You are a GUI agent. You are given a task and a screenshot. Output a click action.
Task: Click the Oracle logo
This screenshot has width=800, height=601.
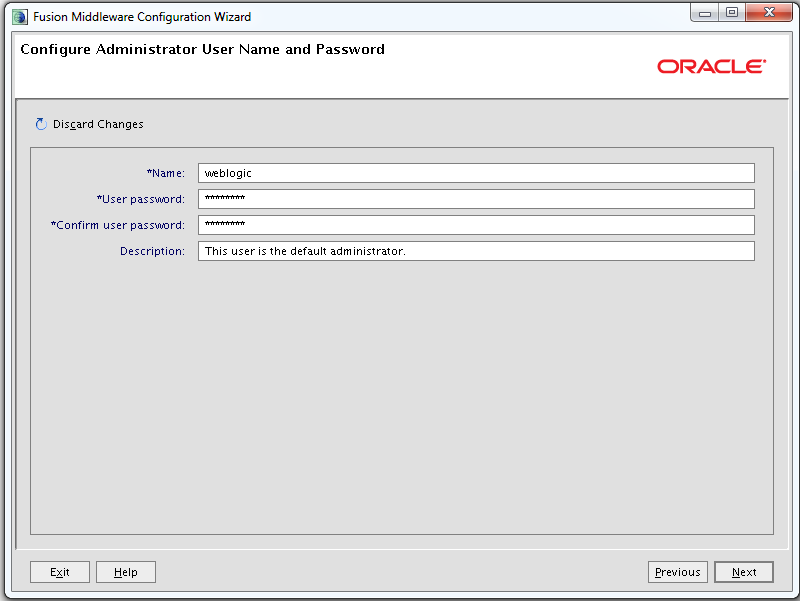point(711,66)
